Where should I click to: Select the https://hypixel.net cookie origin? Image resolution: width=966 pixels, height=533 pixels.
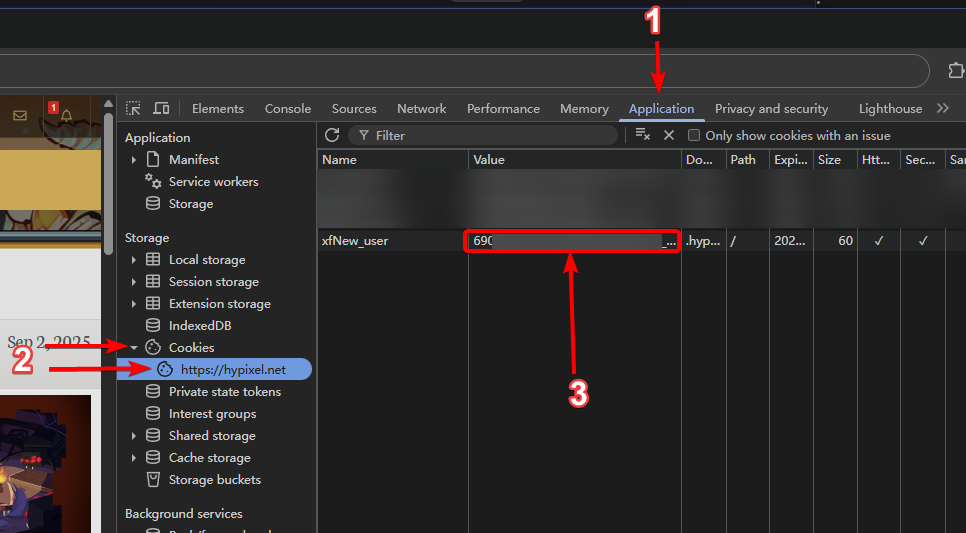(233, 370)
